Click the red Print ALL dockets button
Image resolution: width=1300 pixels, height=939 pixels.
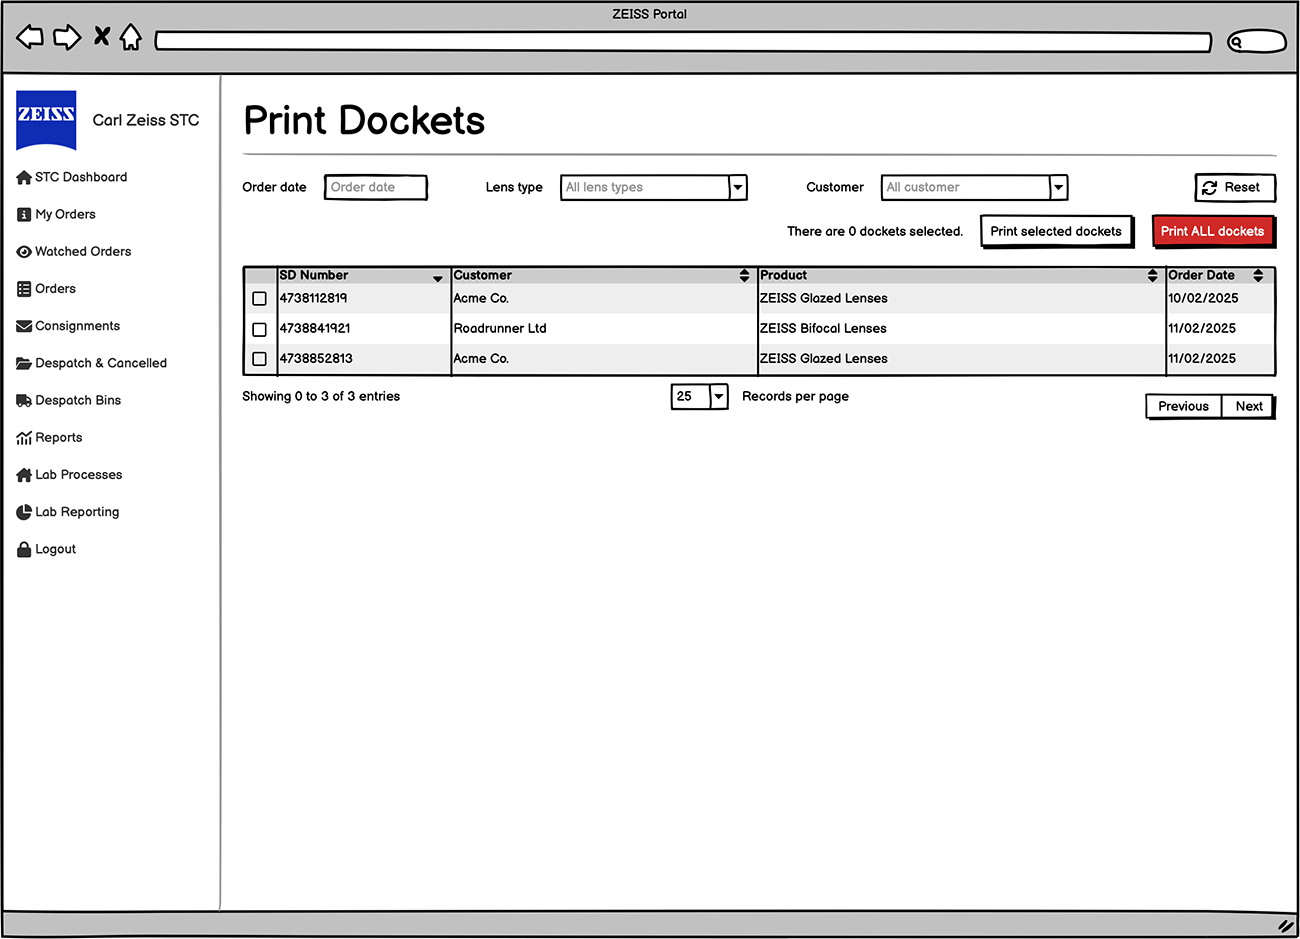click(x=1212, y=231)
